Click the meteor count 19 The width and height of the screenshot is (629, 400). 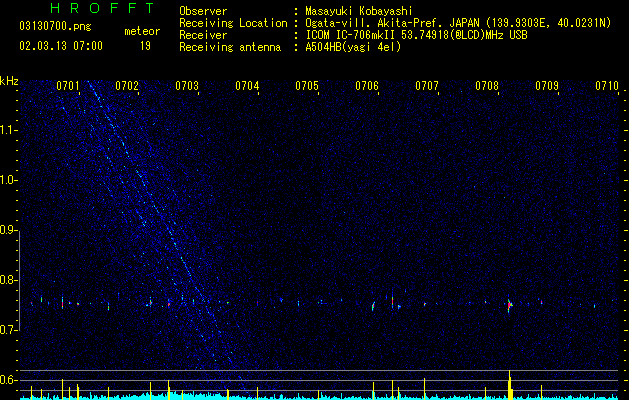145,46
